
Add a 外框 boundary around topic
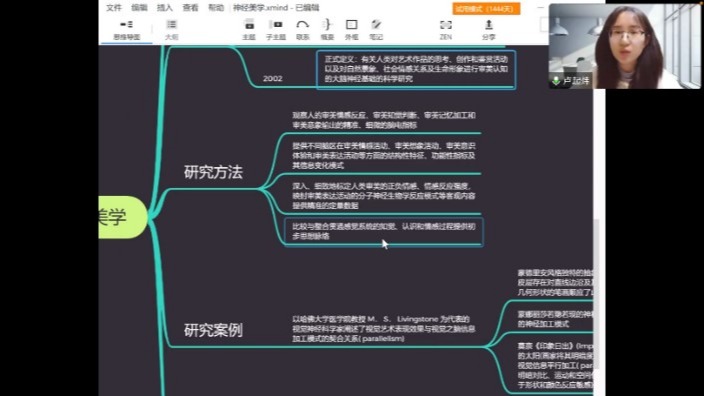point(351,30)
